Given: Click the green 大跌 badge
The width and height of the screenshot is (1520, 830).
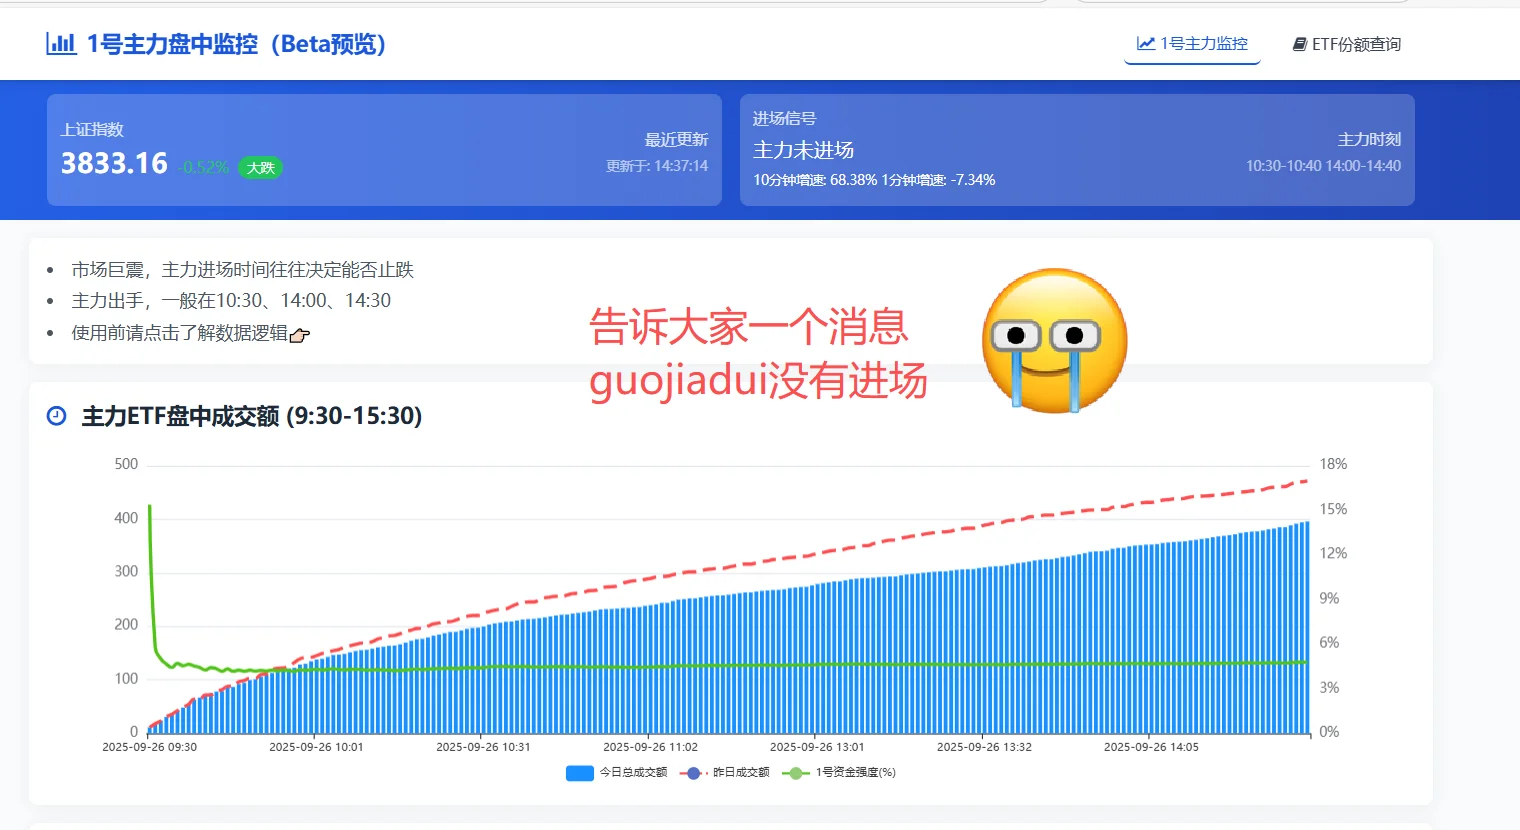Looking at the screenshot, I should tap(260, 169).
